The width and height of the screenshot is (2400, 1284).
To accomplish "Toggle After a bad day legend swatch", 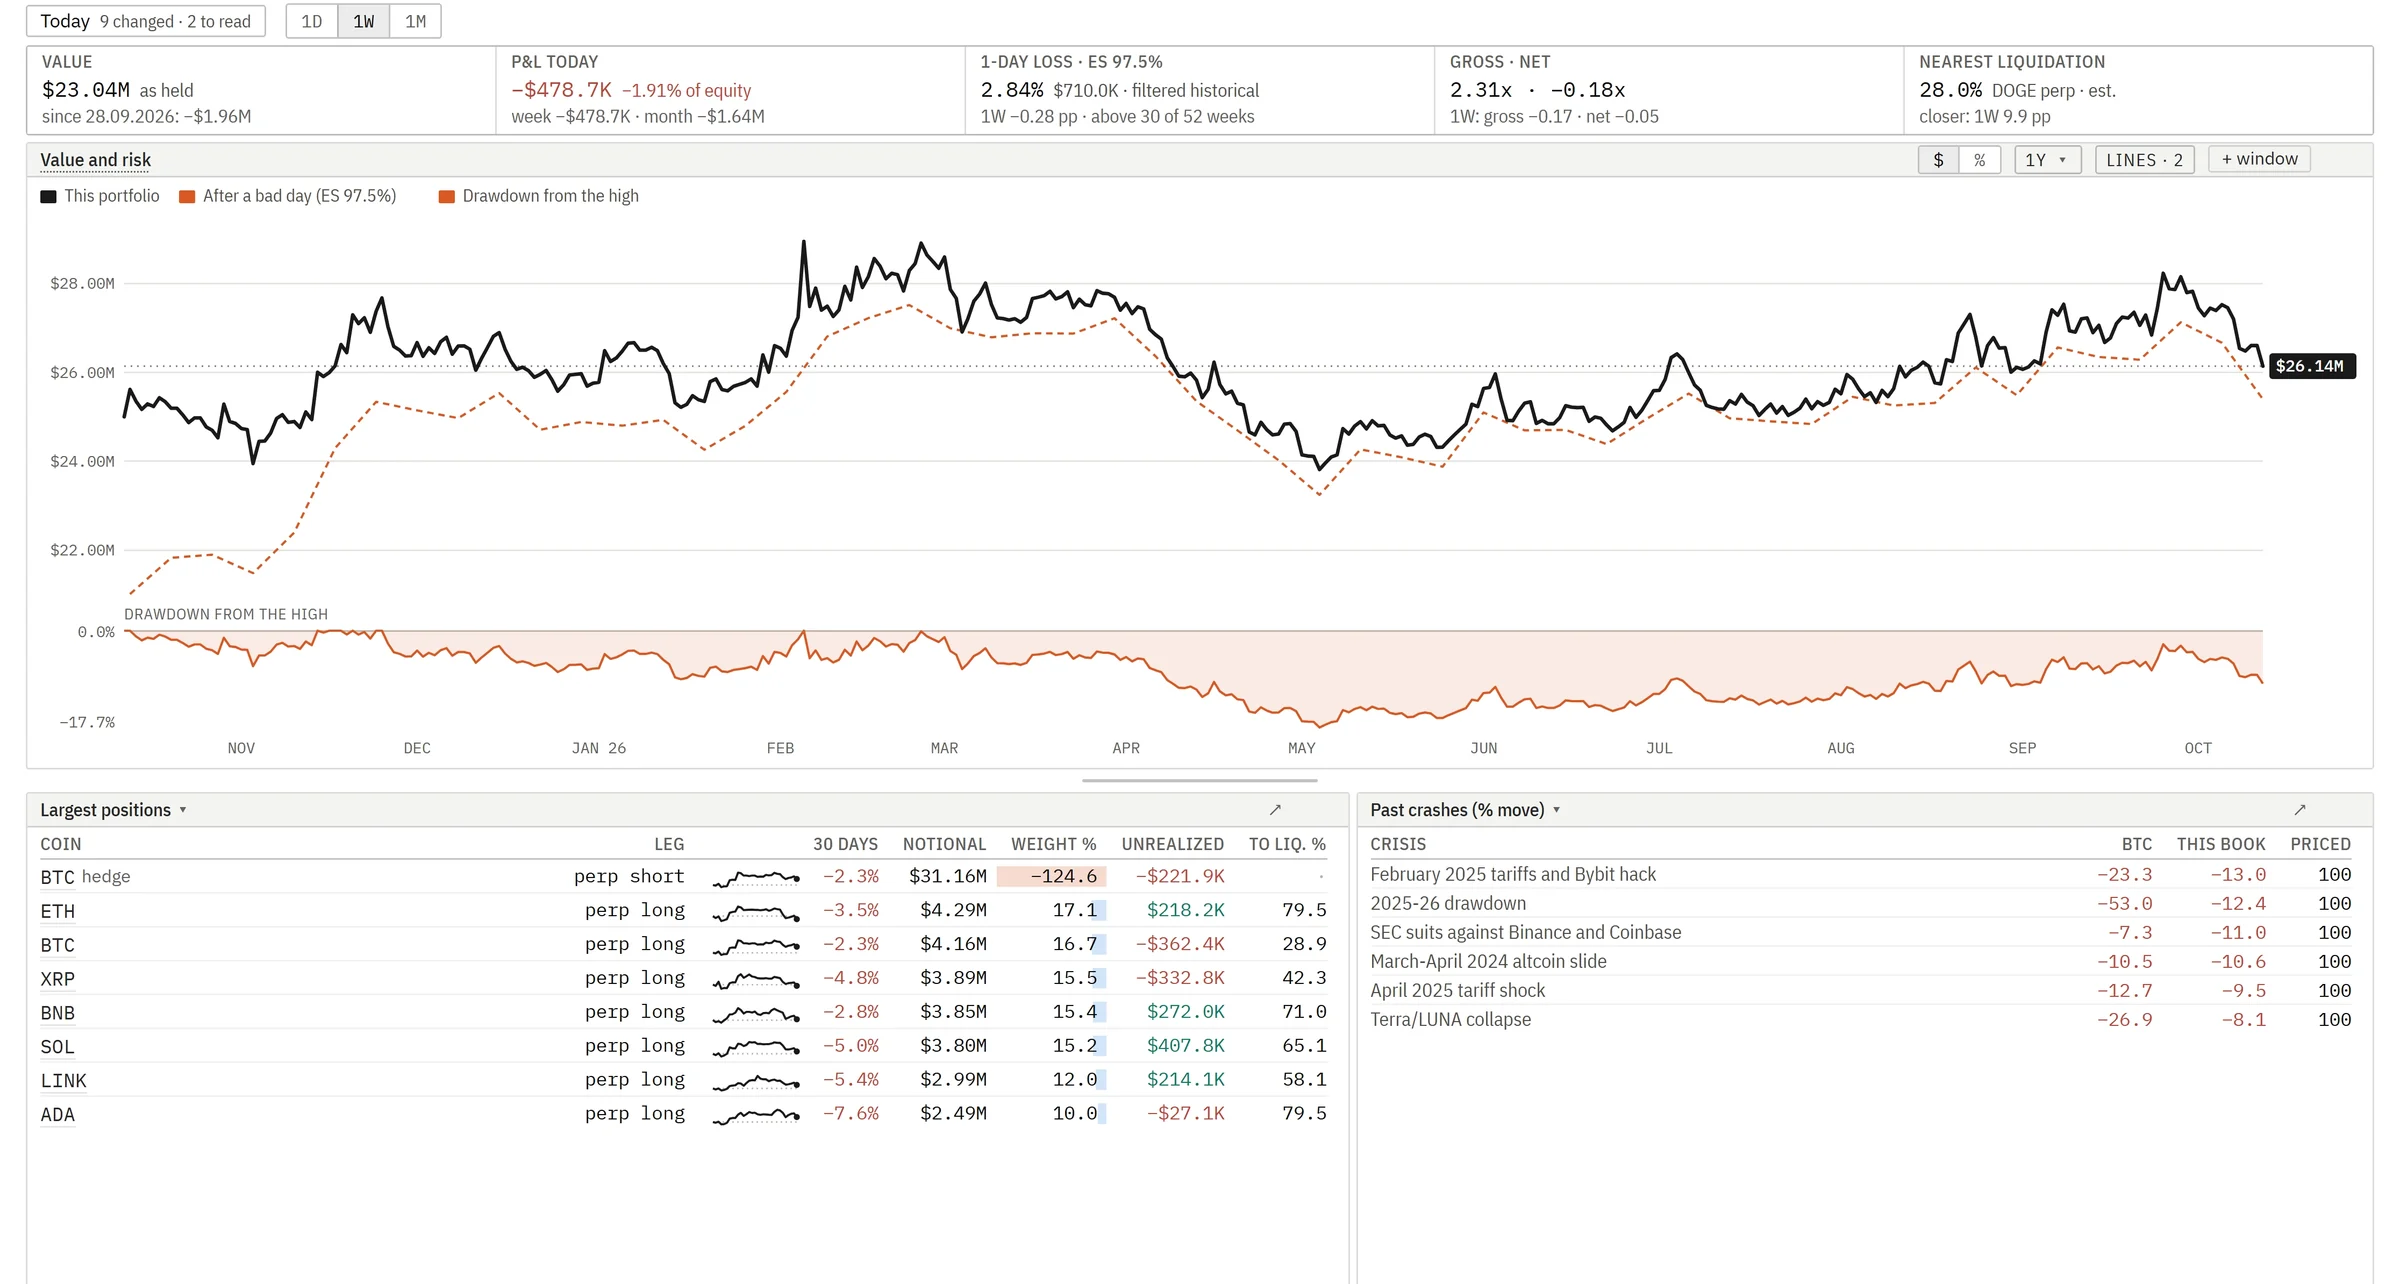I will tap(187, 197).
